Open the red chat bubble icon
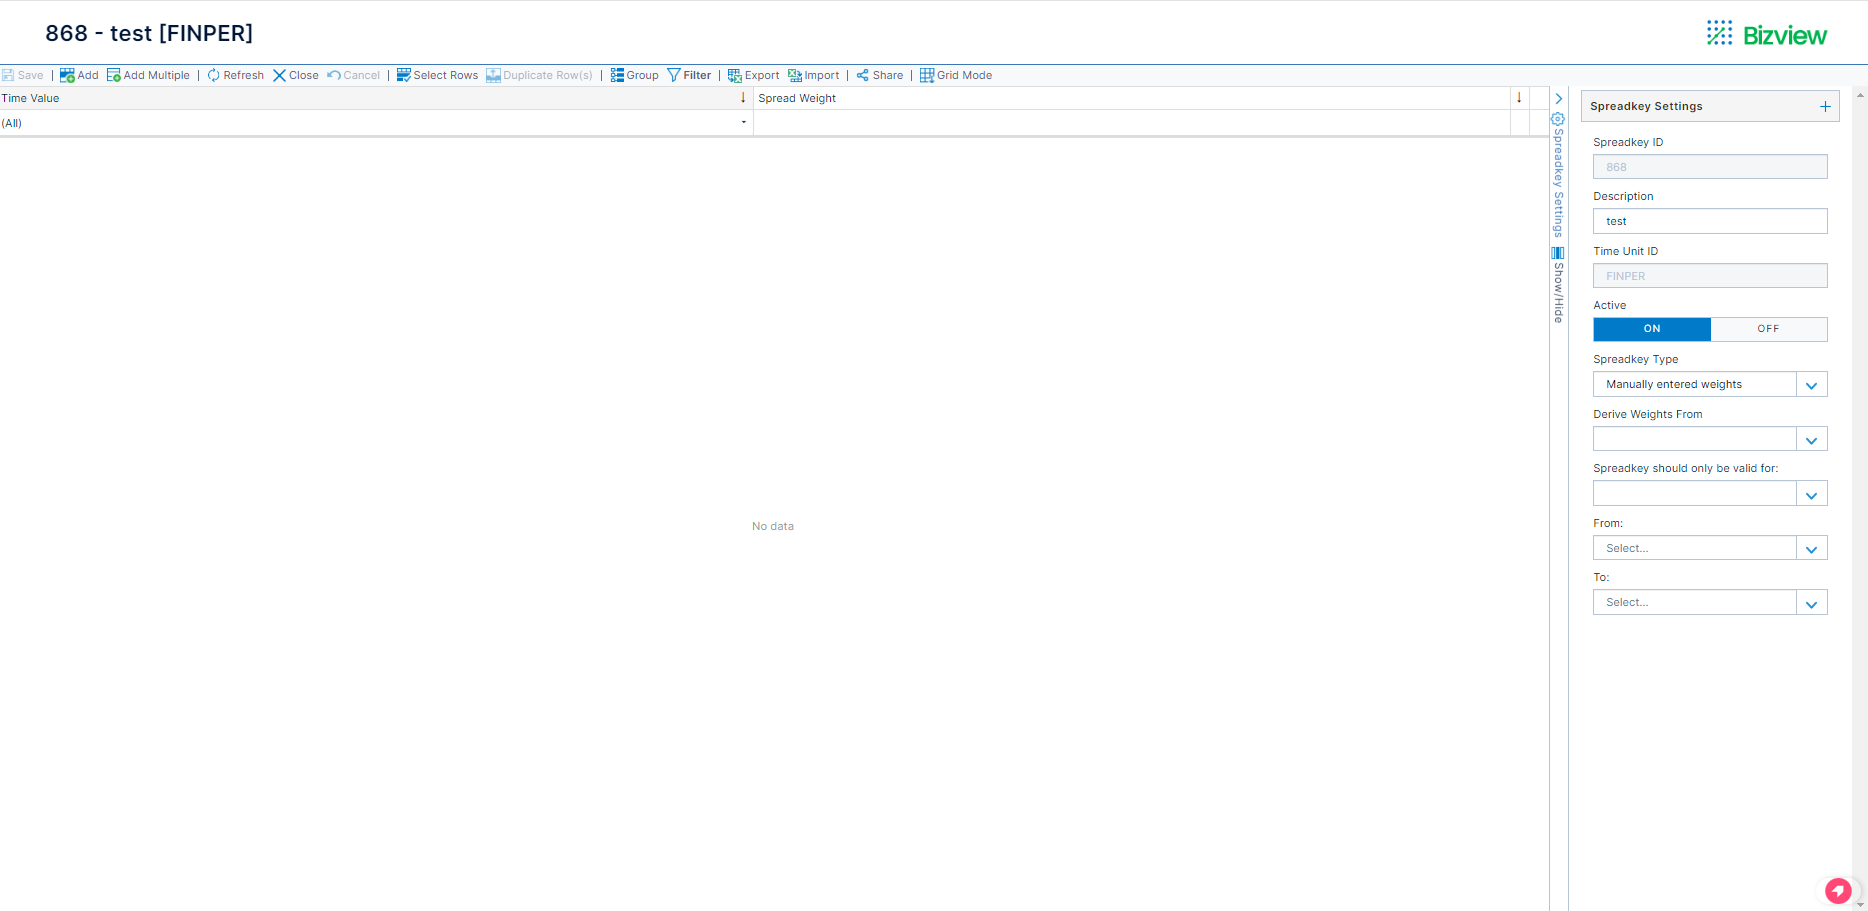This screenshot has height=911, width=1868. pos(1838,890)
